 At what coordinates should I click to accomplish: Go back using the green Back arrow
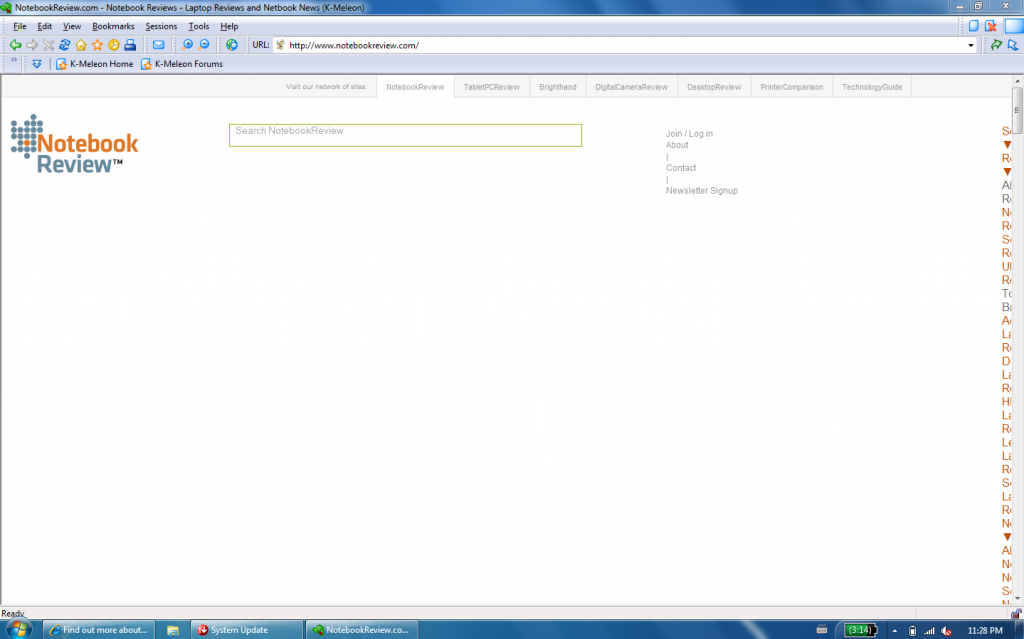(15, 45)
